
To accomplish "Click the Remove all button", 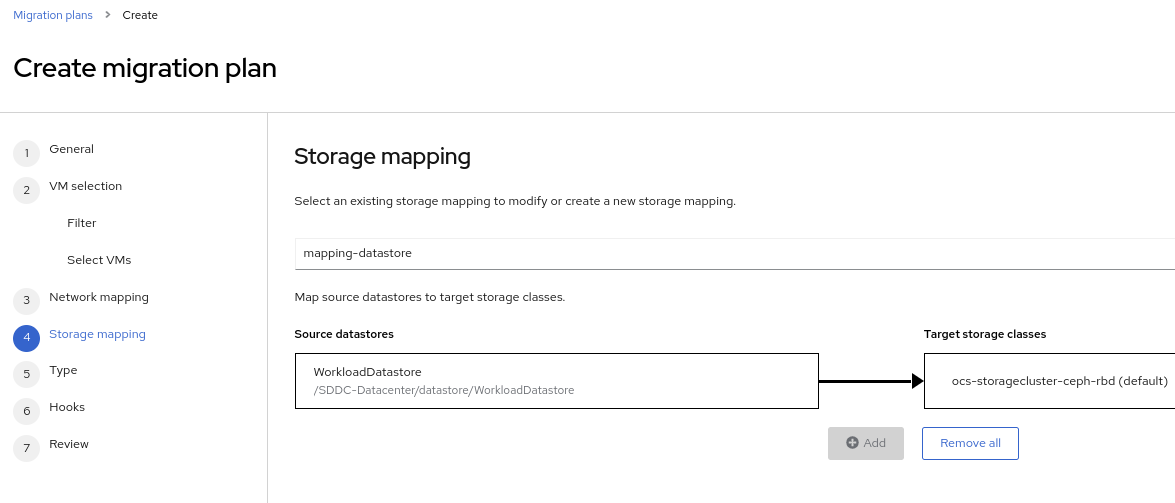I will pyautogui.click(x=970, y=443).
